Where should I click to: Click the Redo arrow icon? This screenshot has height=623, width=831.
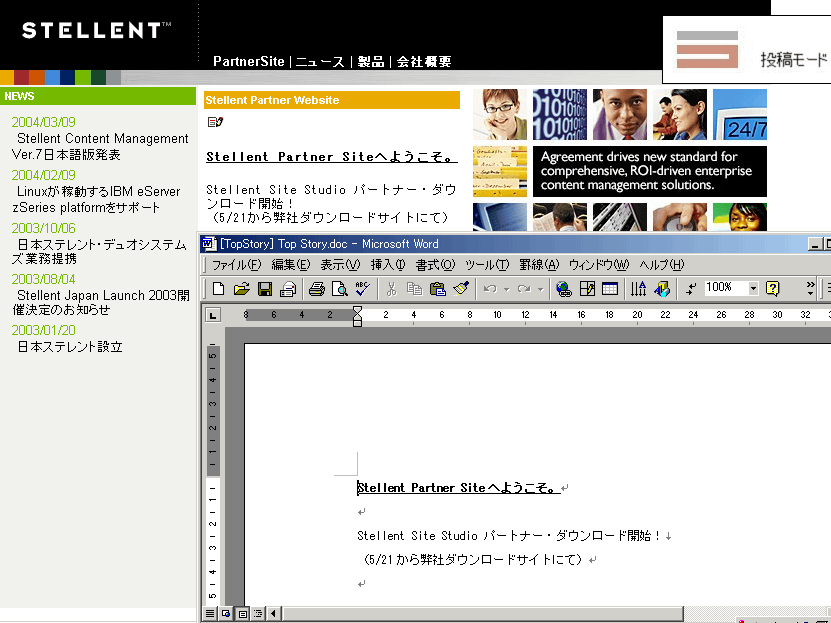click(524, 289)
